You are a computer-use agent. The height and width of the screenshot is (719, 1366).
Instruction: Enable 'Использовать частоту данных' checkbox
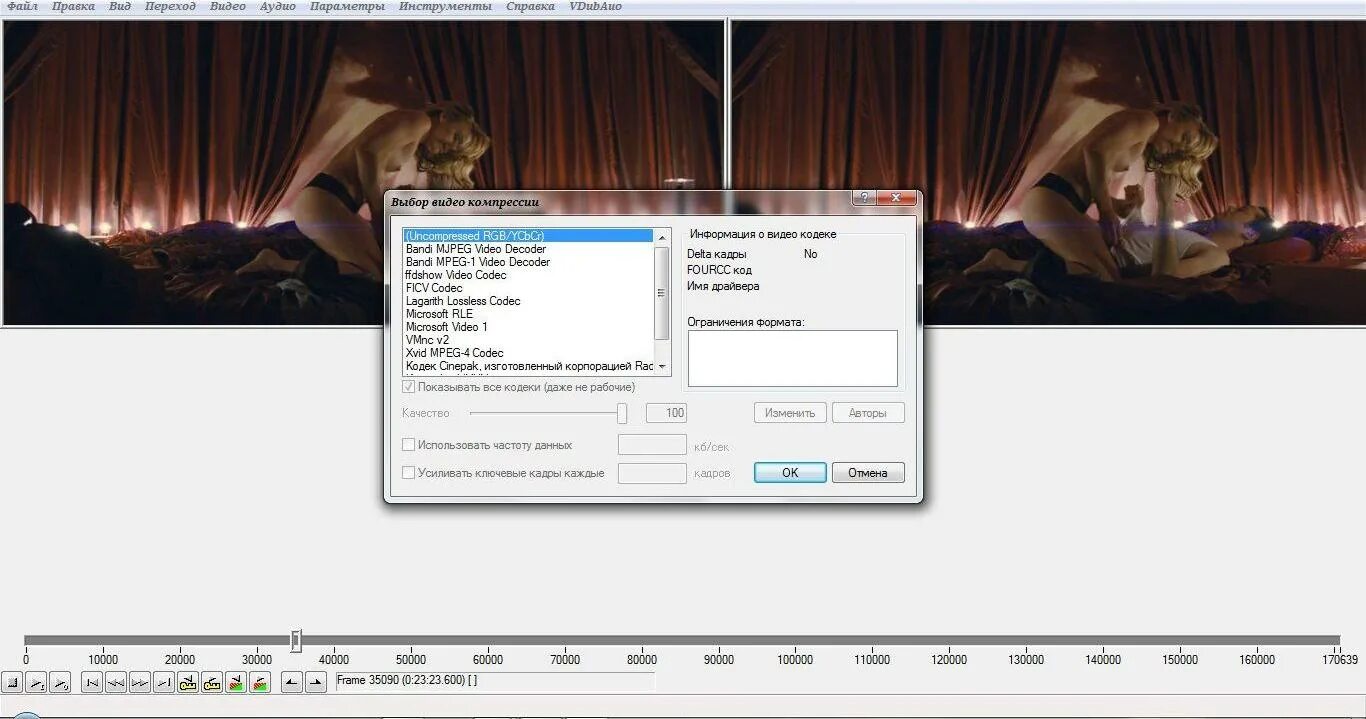(408, 445)
